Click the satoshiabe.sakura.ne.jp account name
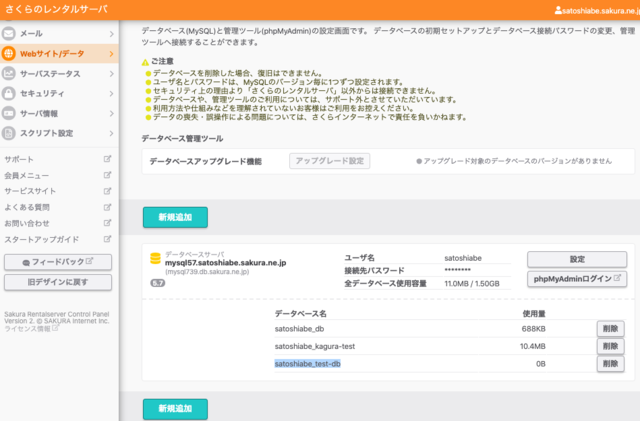The height and width of the screenshot is (421, 640). (x=601, y=11)
